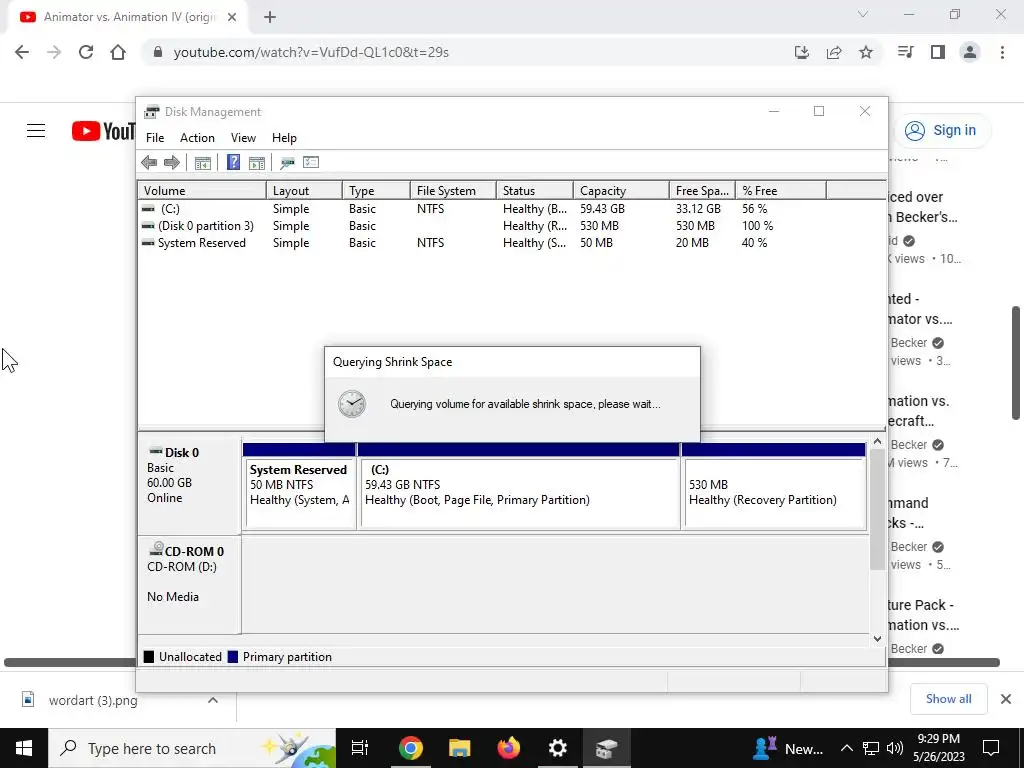This screenshot has width=1024, height=768.
Task: Toggle the Show/Hide Console Tree toolbar icon
Action: coord(202,163)
